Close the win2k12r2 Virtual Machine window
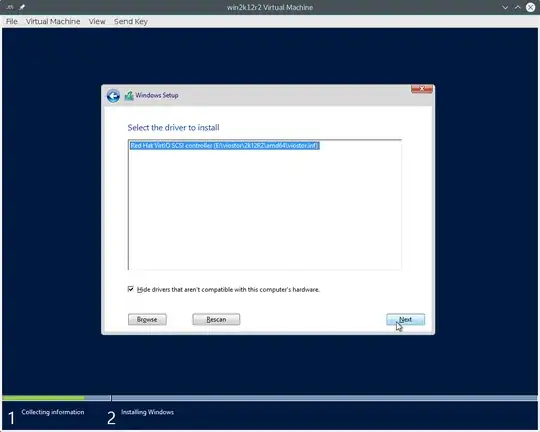540x432 pixels. coord(530,7)
